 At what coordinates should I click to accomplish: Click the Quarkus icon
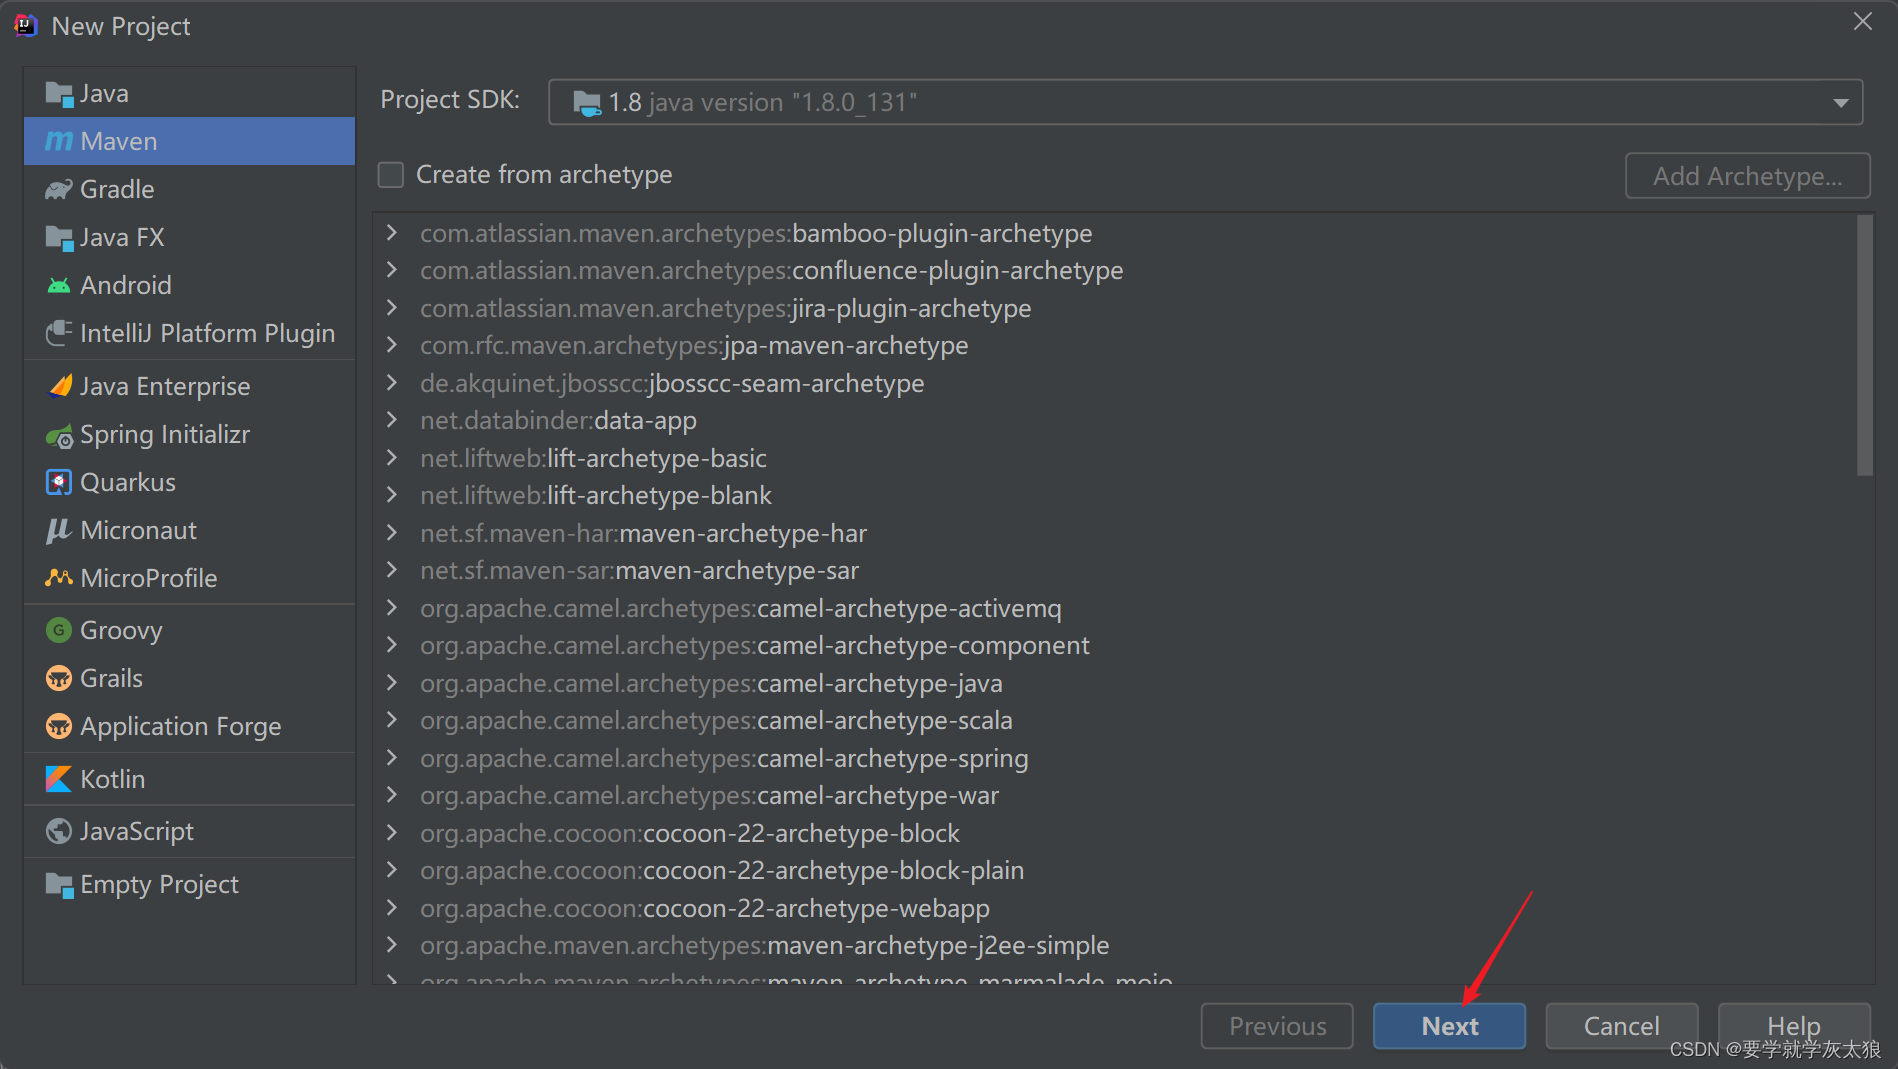[x=59, y=482]
